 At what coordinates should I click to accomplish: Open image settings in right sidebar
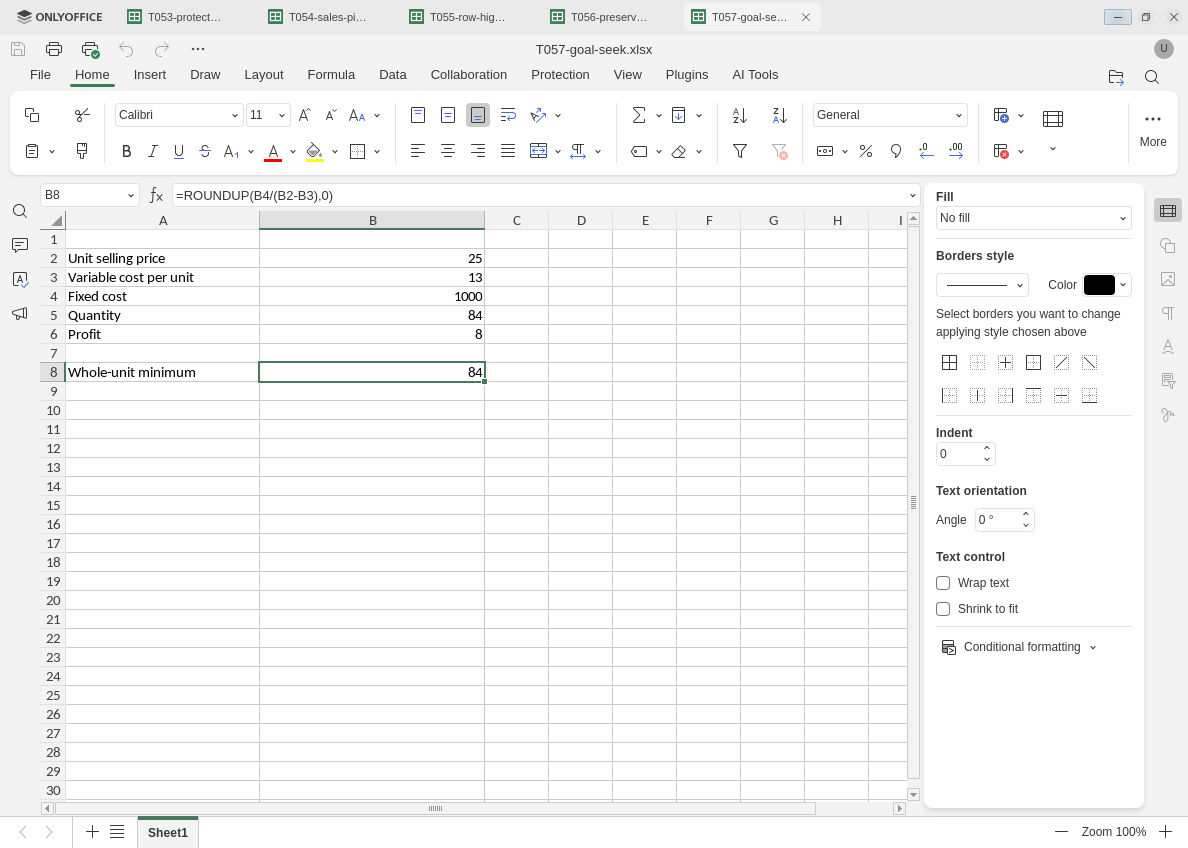[x=1168, y=280]
